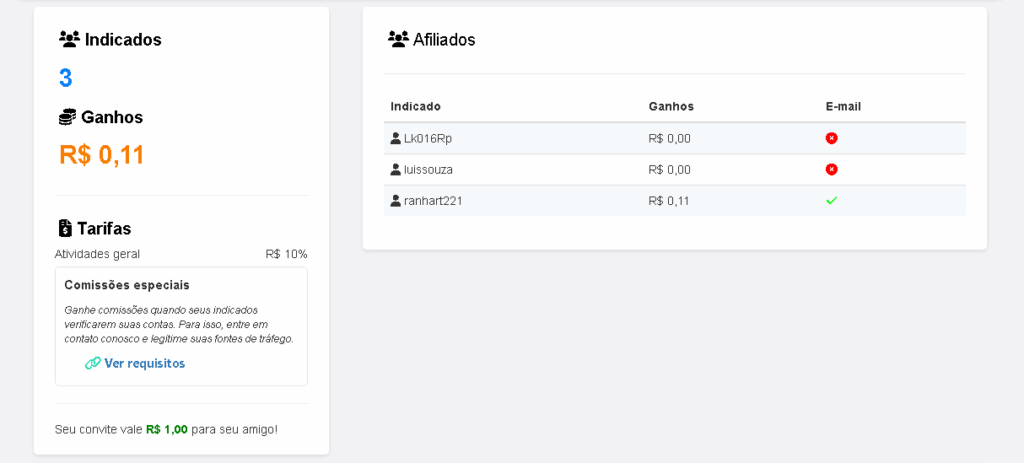Click the red unverified email icon for luissouza
This screenshot has height=463, width=1024.
tap(831, 170)
